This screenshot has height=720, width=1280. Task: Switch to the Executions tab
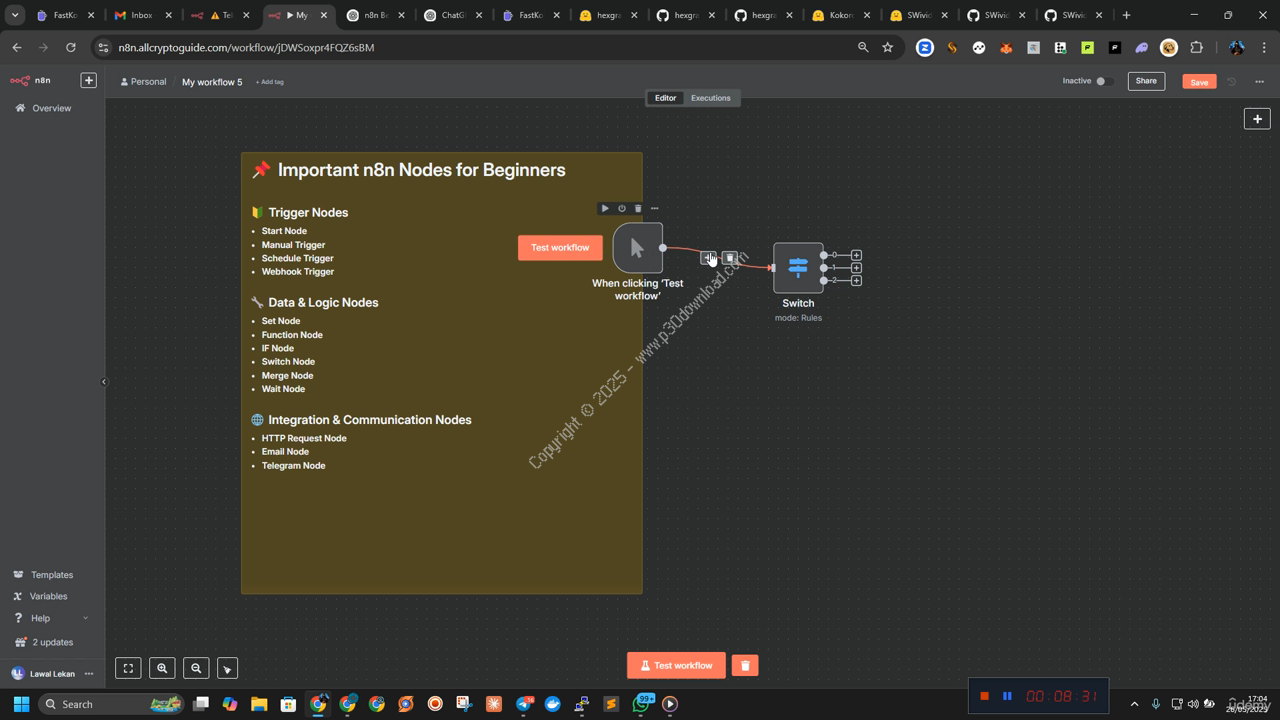tap(711, 98)
